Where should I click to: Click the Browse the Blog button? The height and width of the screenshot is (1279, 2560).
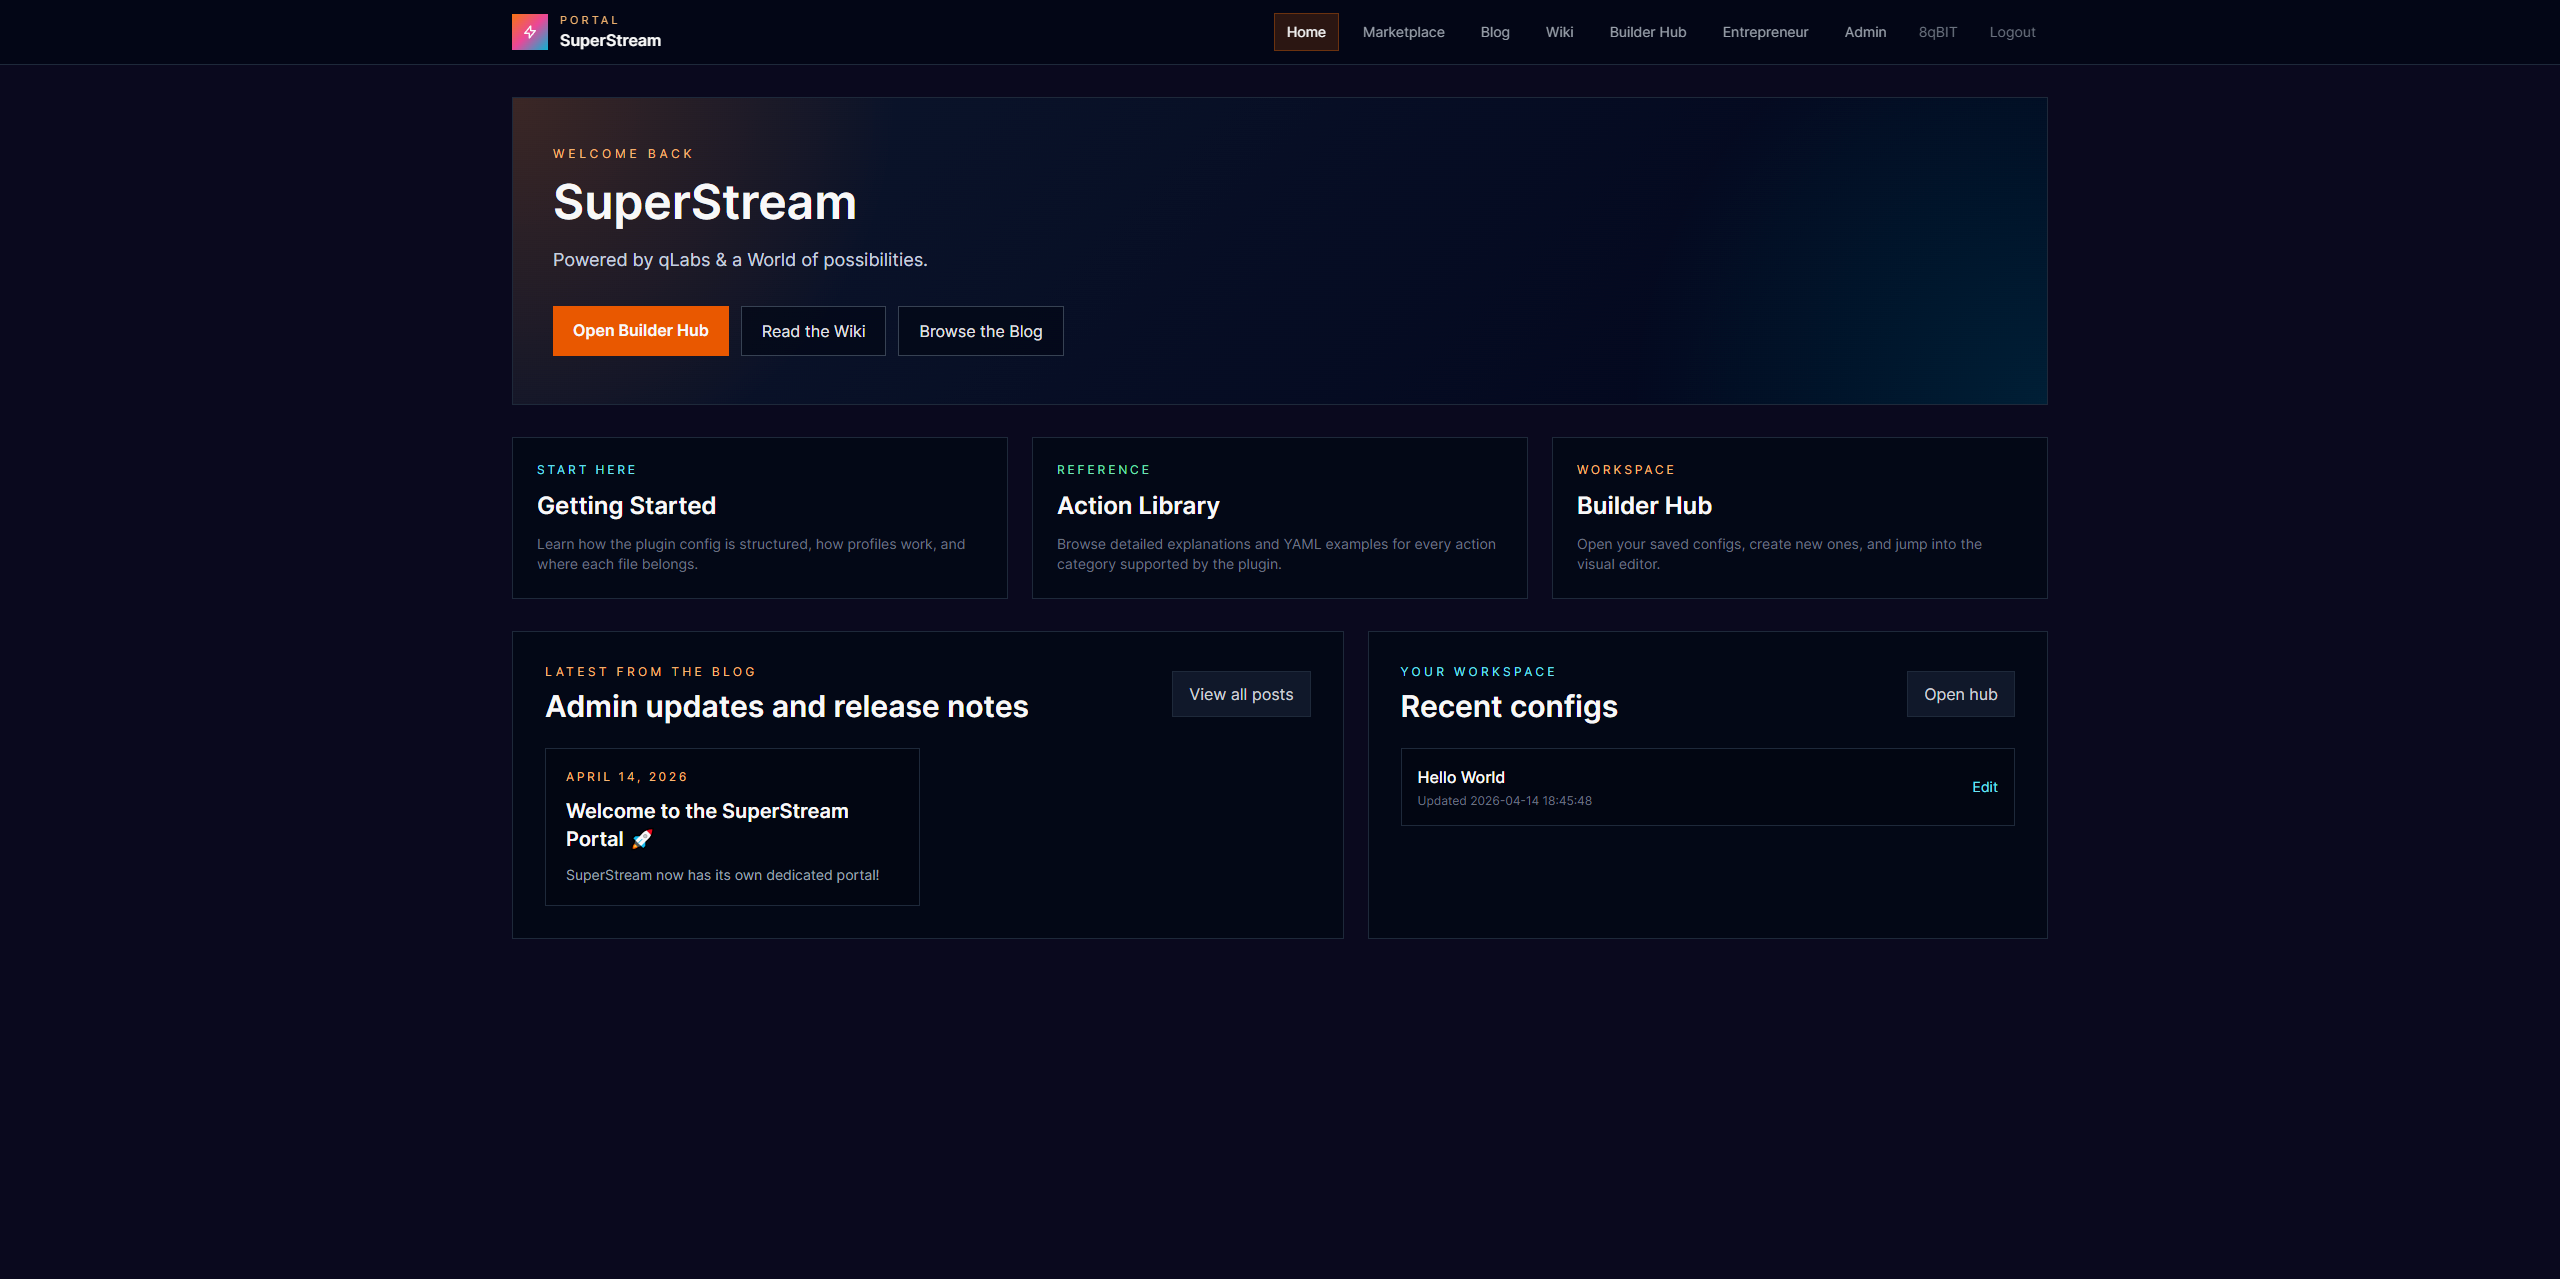980,331
